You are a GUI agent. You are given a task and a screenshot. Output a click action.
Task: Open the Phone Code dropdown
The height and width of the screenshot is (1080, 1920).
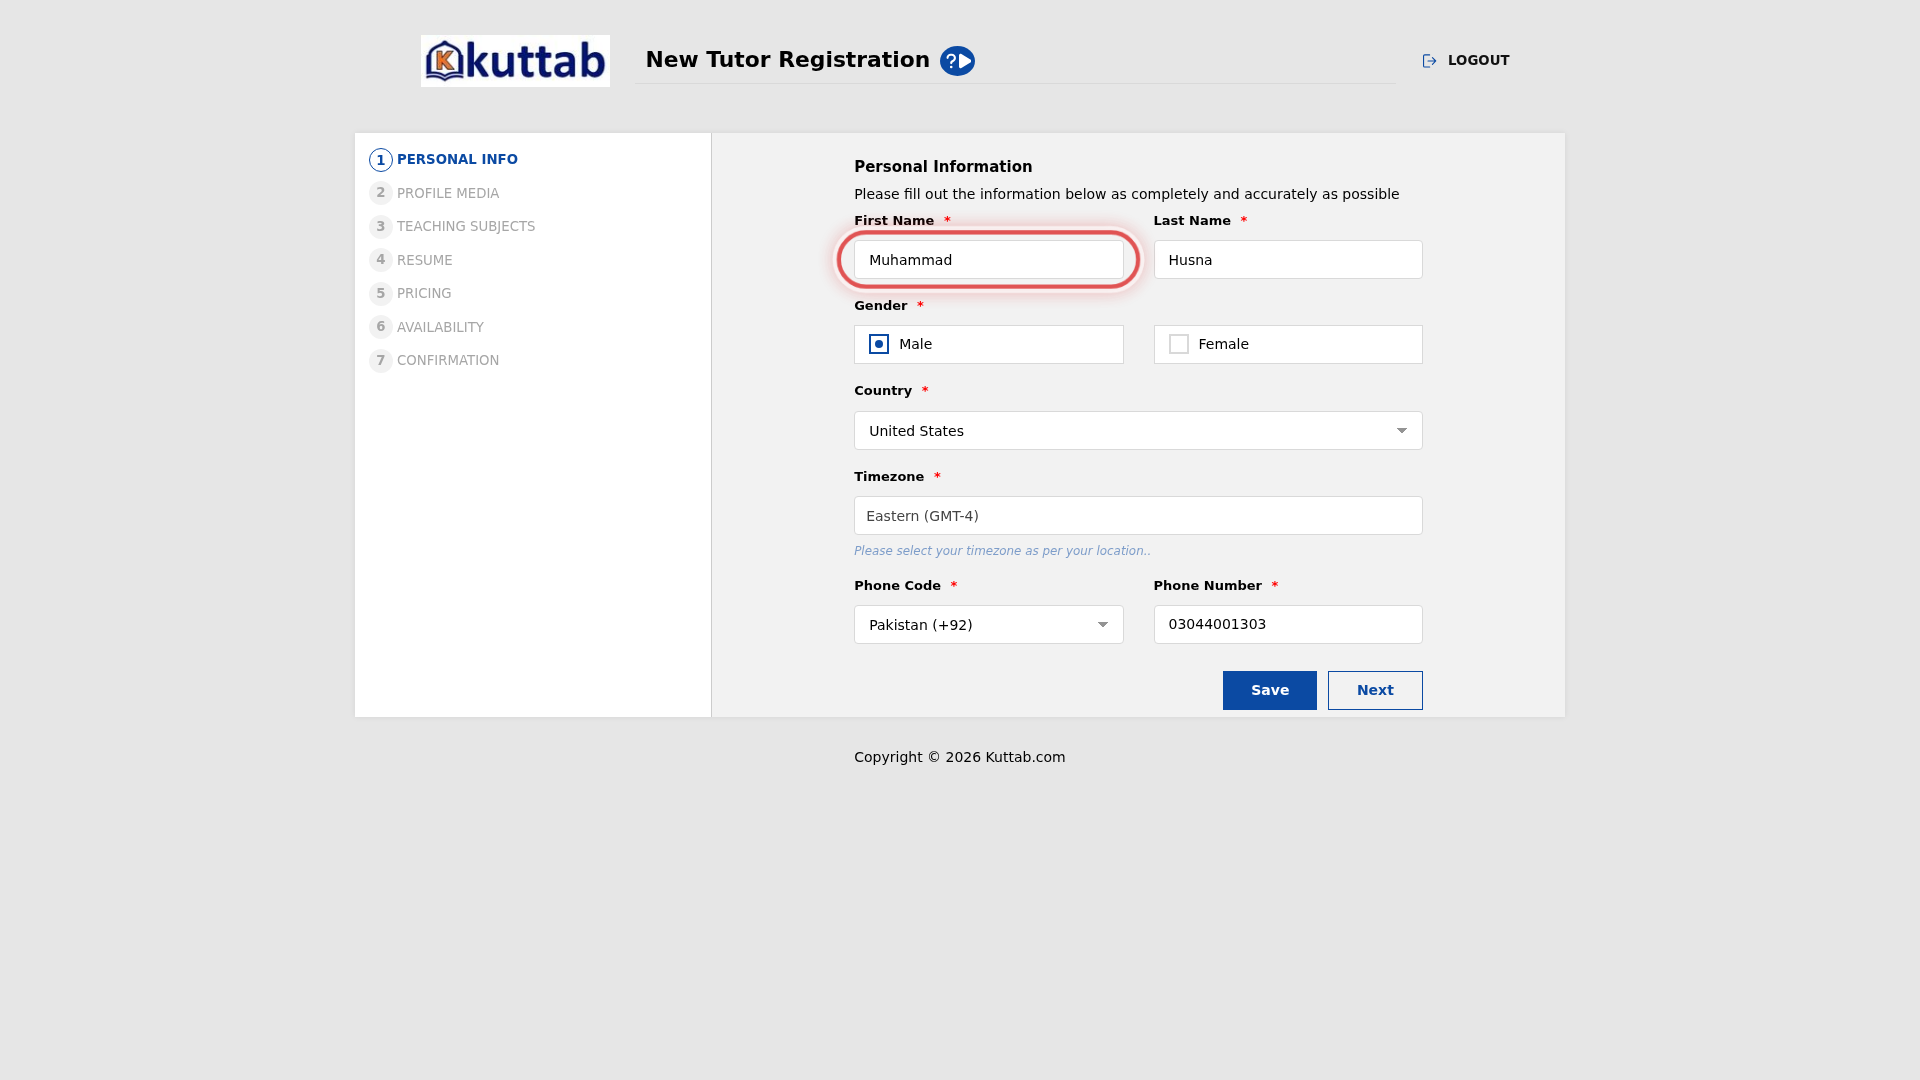point(988,625)
